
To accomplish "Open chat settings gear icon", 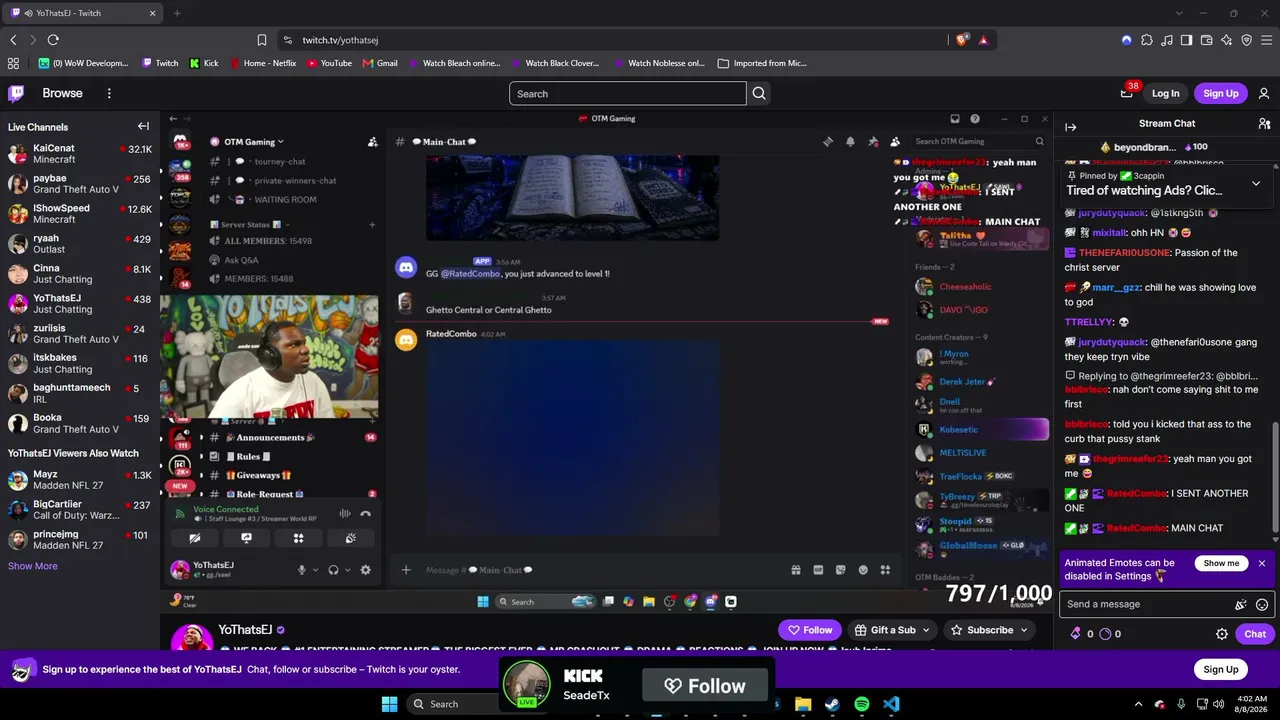I will point(1221,634).
